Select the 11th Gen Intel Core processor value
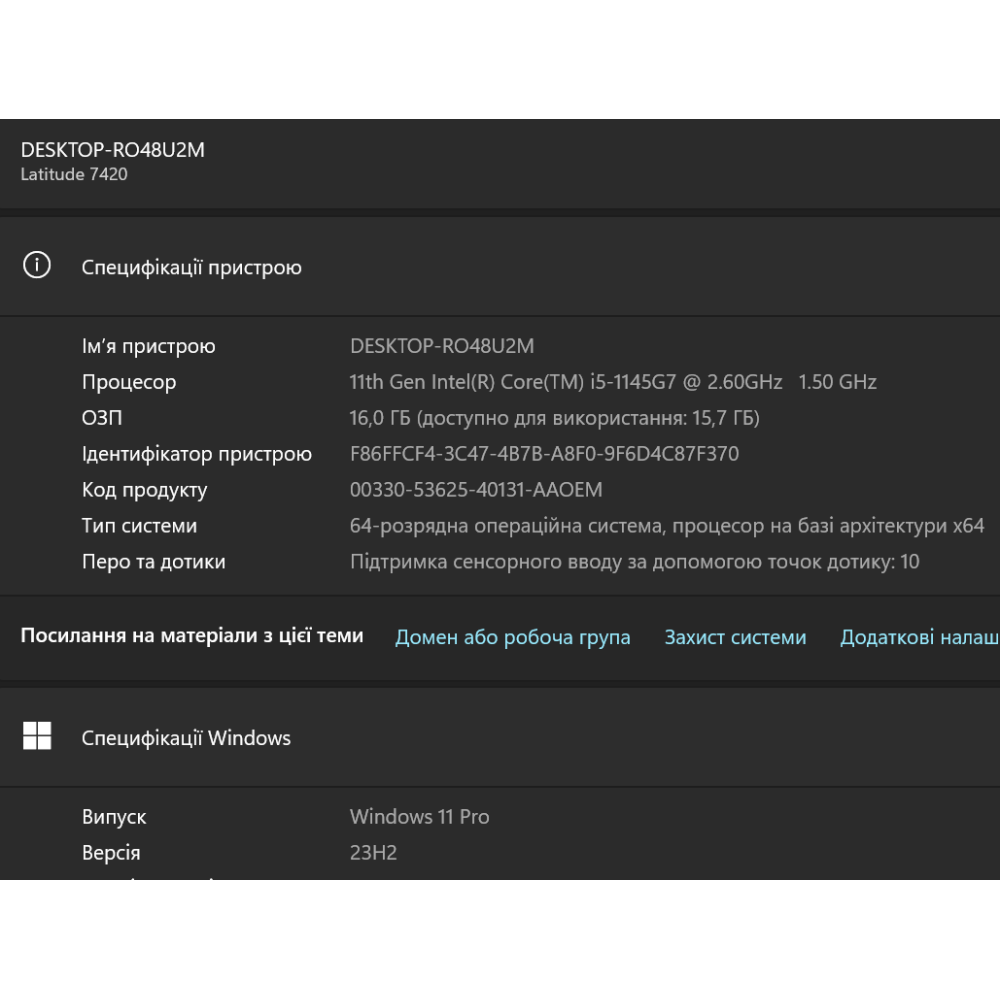 point(612,382)
